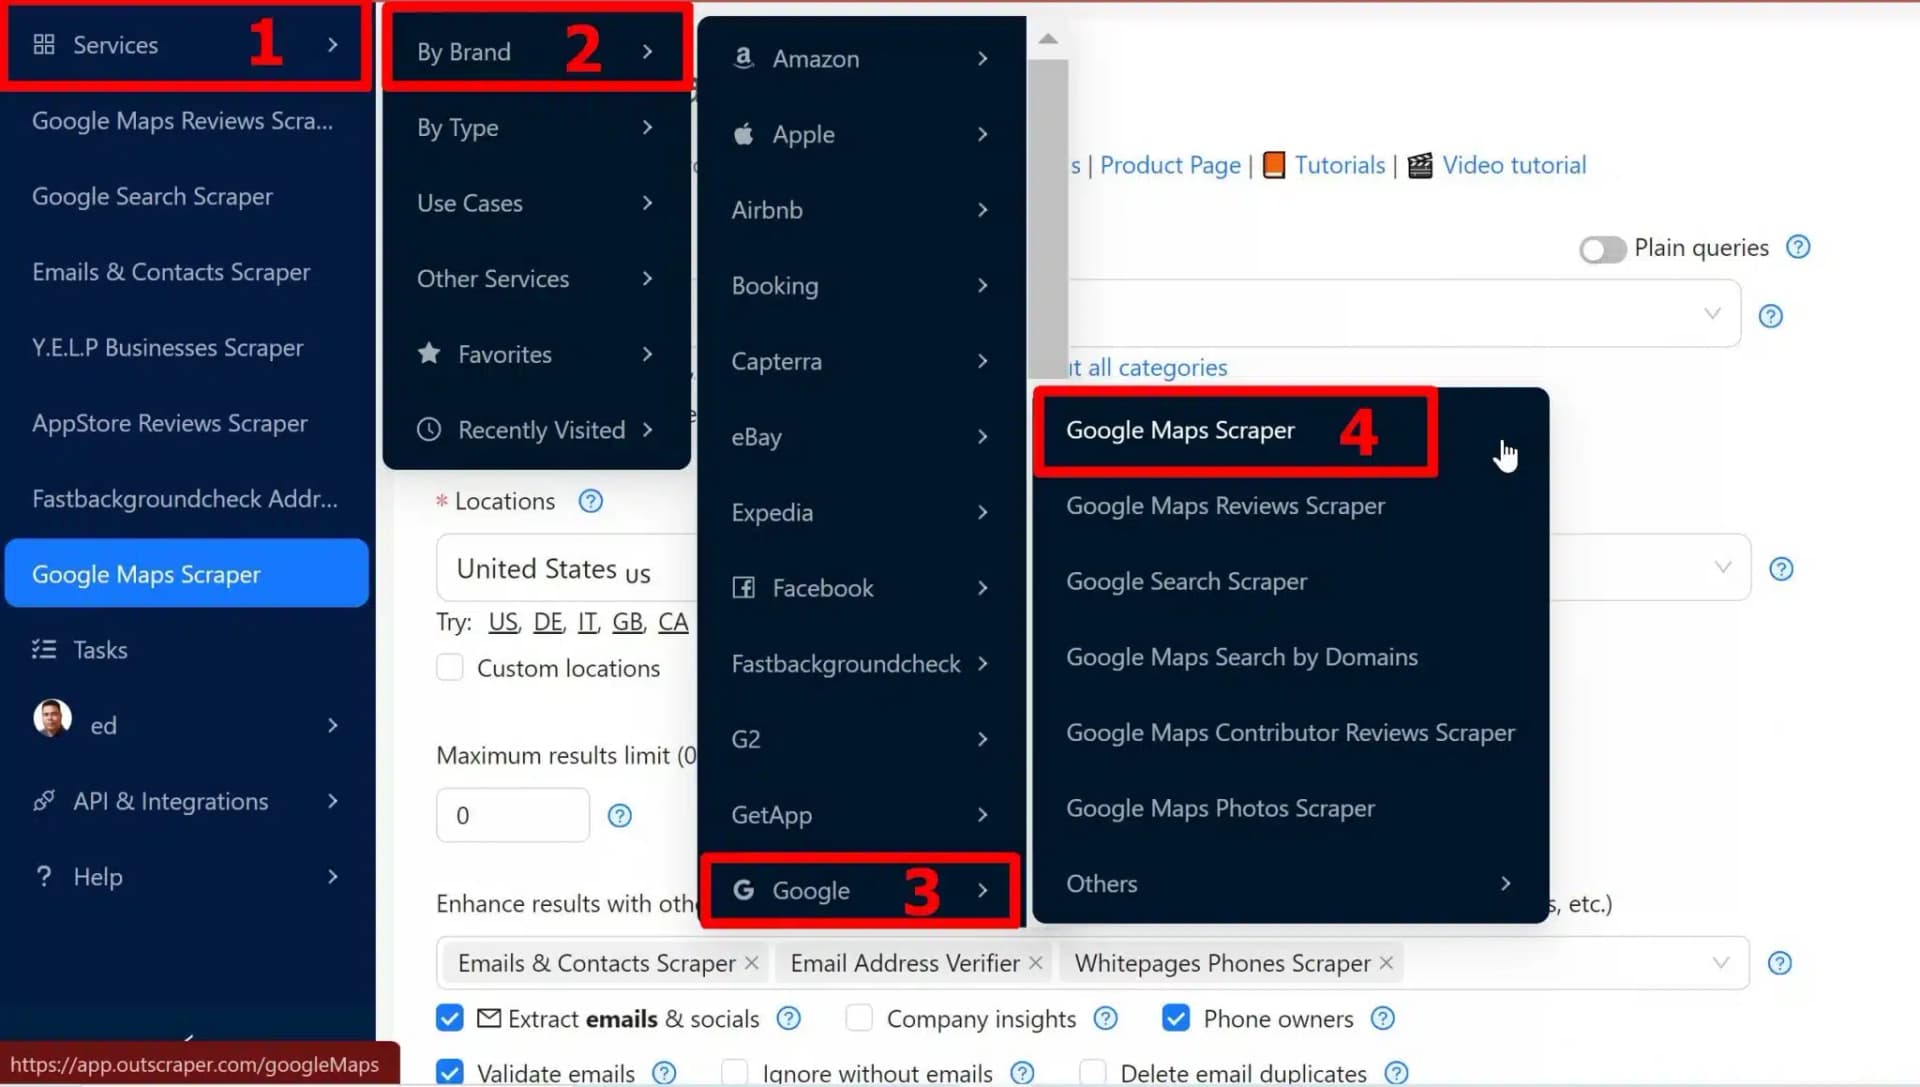Enable the Company insights checkbox
The image size is (1920, 1087).
click(859, 1018)
